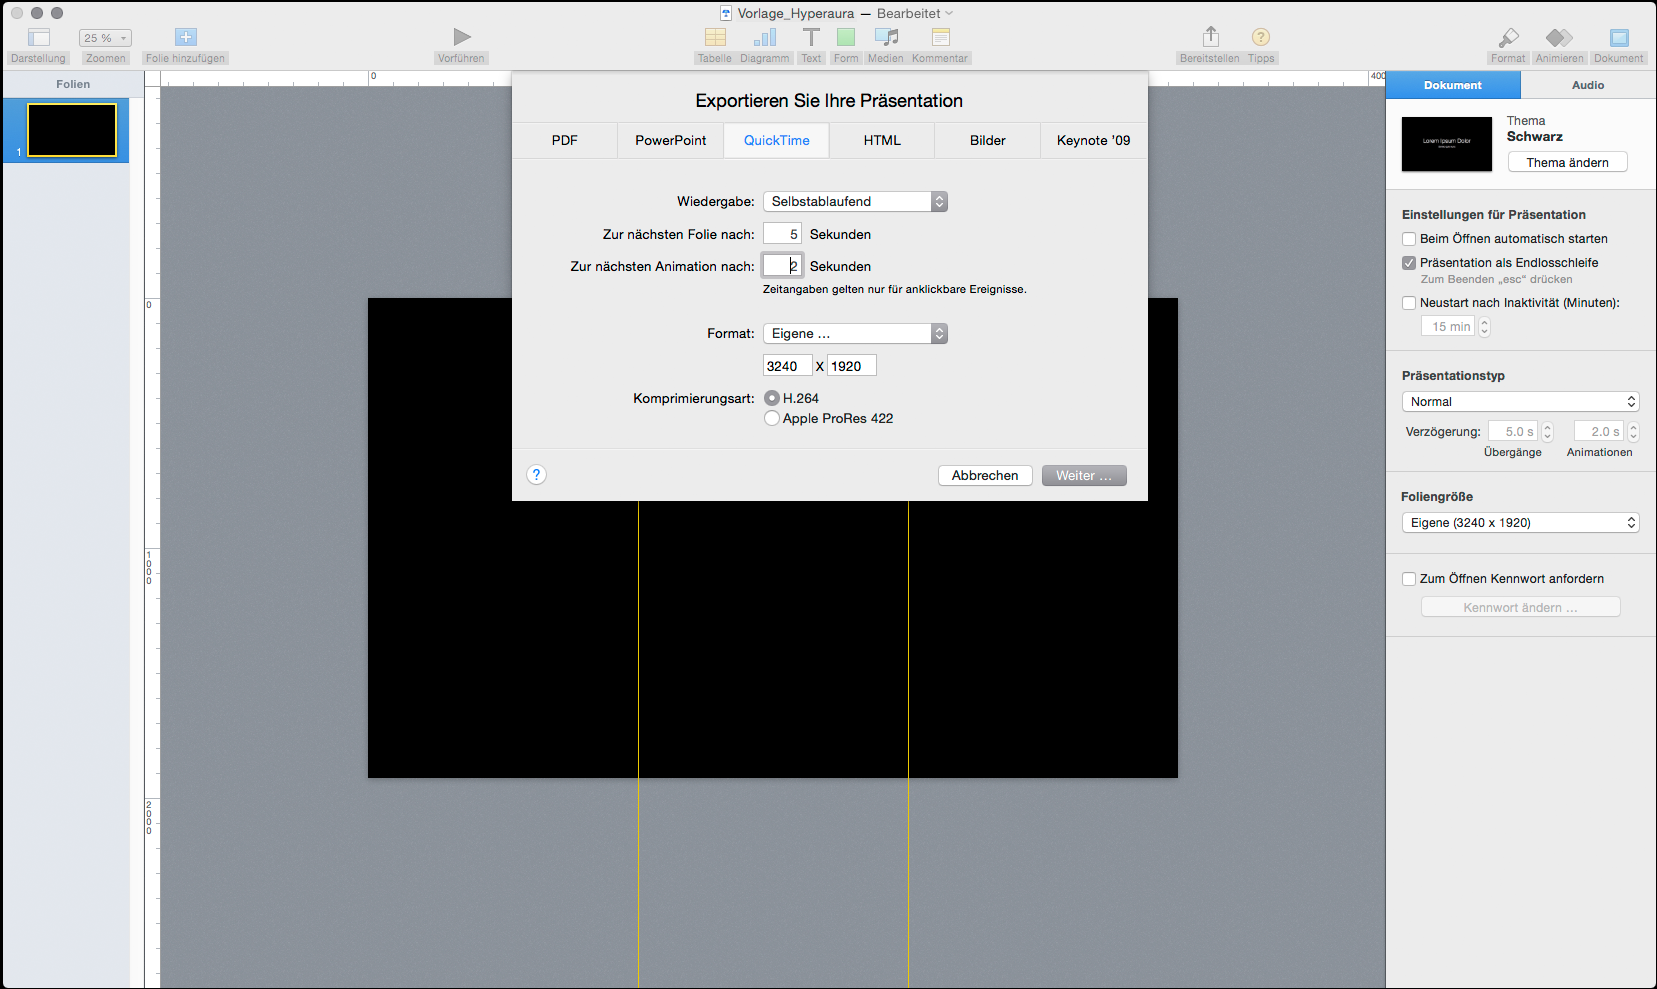
Task: Select Apple ProRes 422 compression option
Action: [x=772, y=419]
